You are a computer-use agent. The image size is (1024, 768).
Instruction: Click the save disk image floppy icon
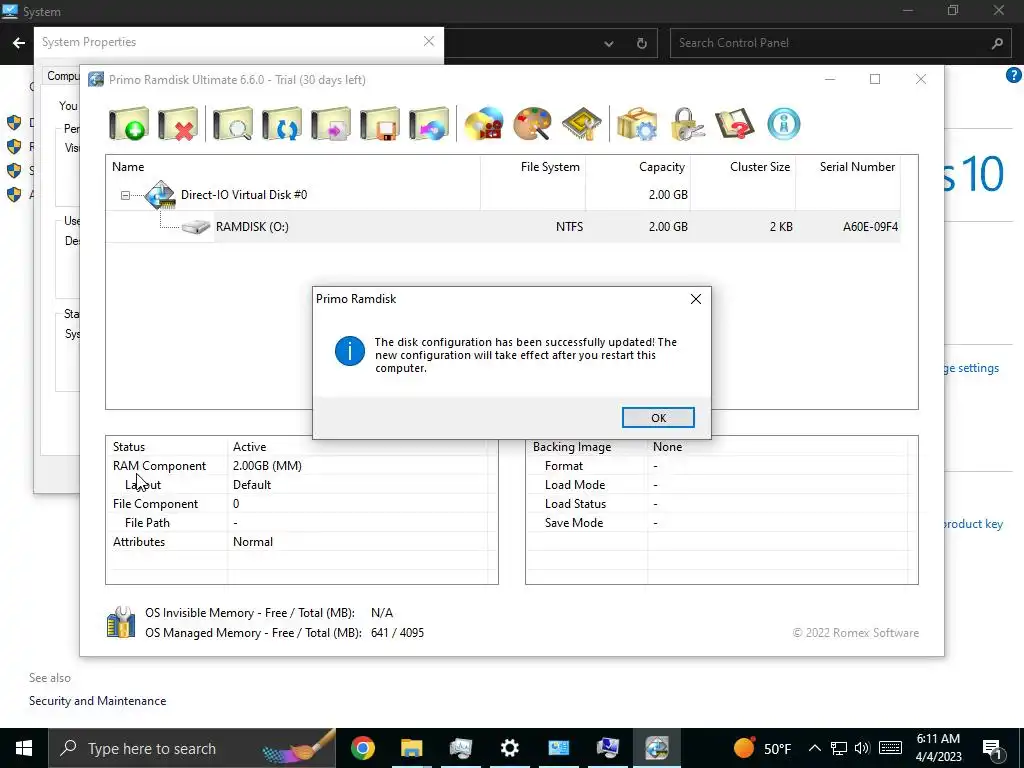click(379, 123)
